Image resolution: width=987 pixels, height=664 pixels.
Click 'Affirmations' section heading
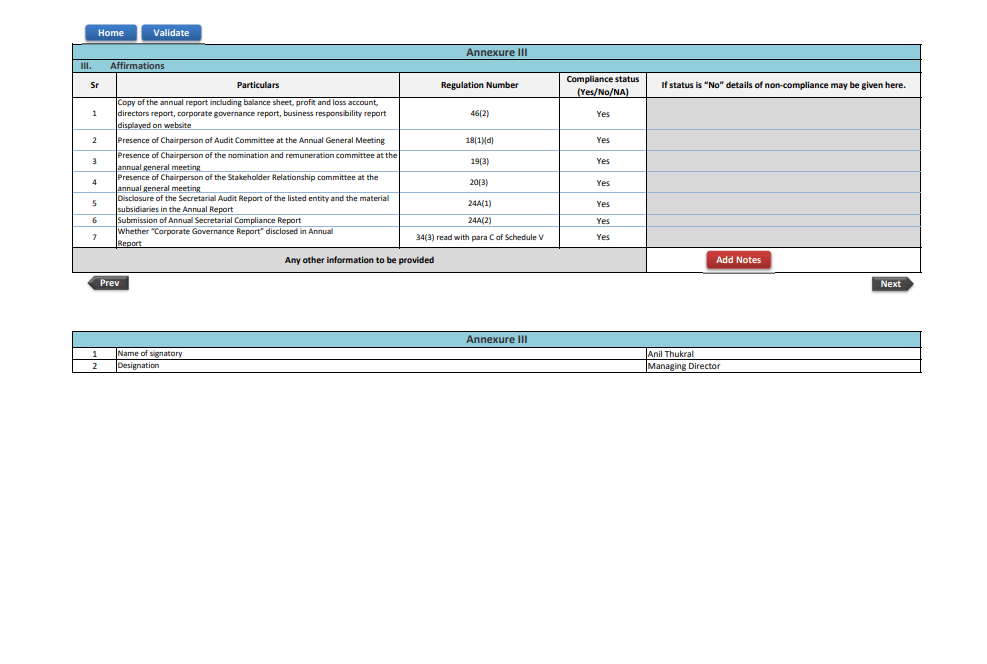click(137, 66)
